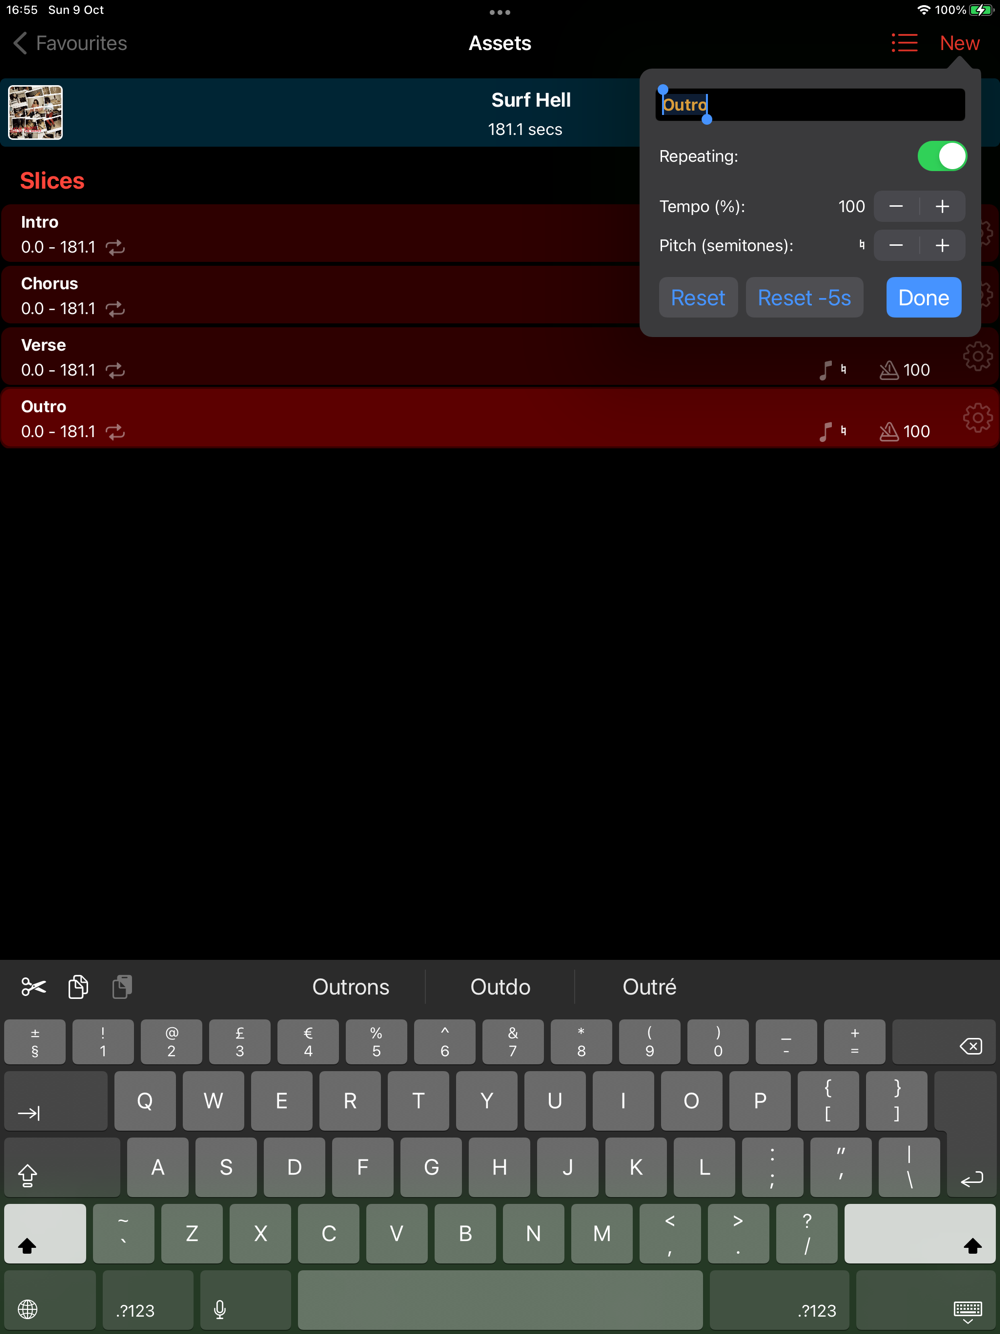Confirm with the Done button

coord(924,298)
